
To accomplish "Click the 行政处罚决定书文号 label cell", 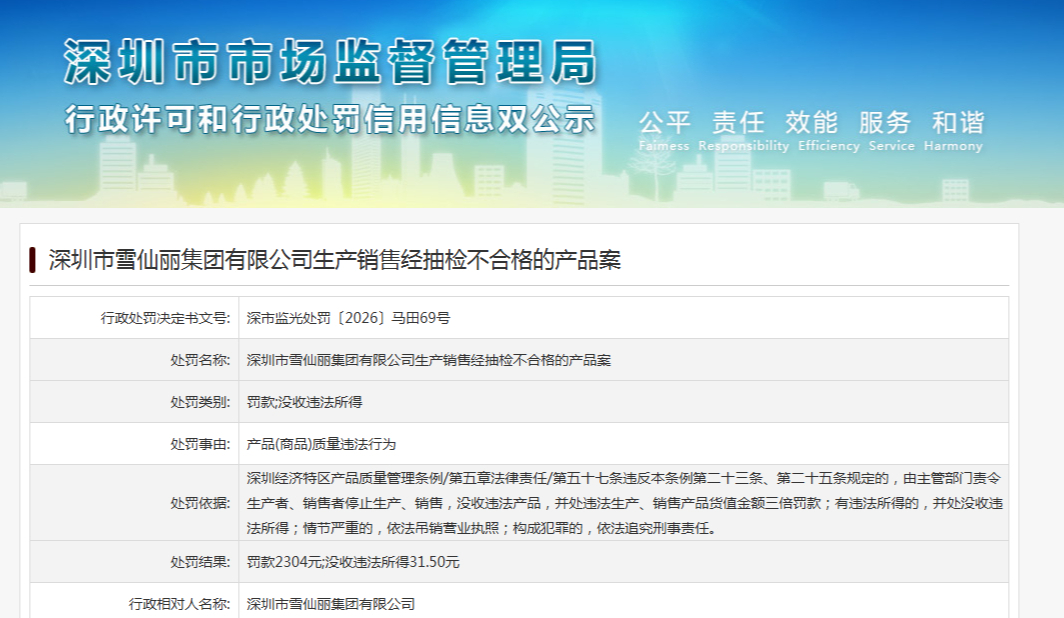I will [x=134, y=318].
